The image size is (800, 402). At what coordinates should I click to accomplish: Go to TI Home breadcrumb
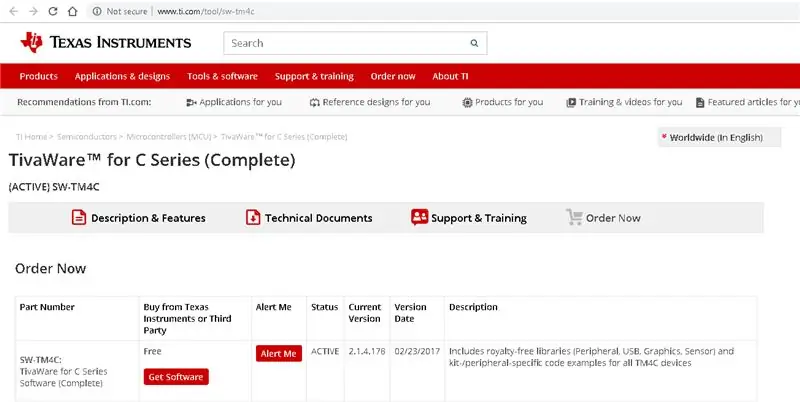31,137
